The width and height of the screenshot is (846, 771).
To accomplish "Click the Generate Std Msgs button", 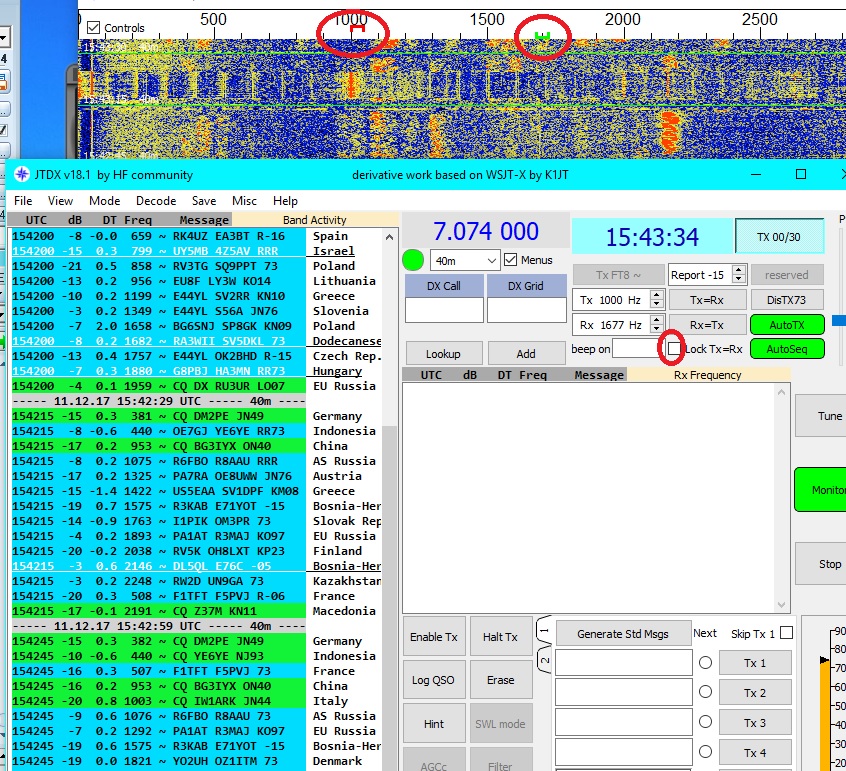I will pos(623,633).
